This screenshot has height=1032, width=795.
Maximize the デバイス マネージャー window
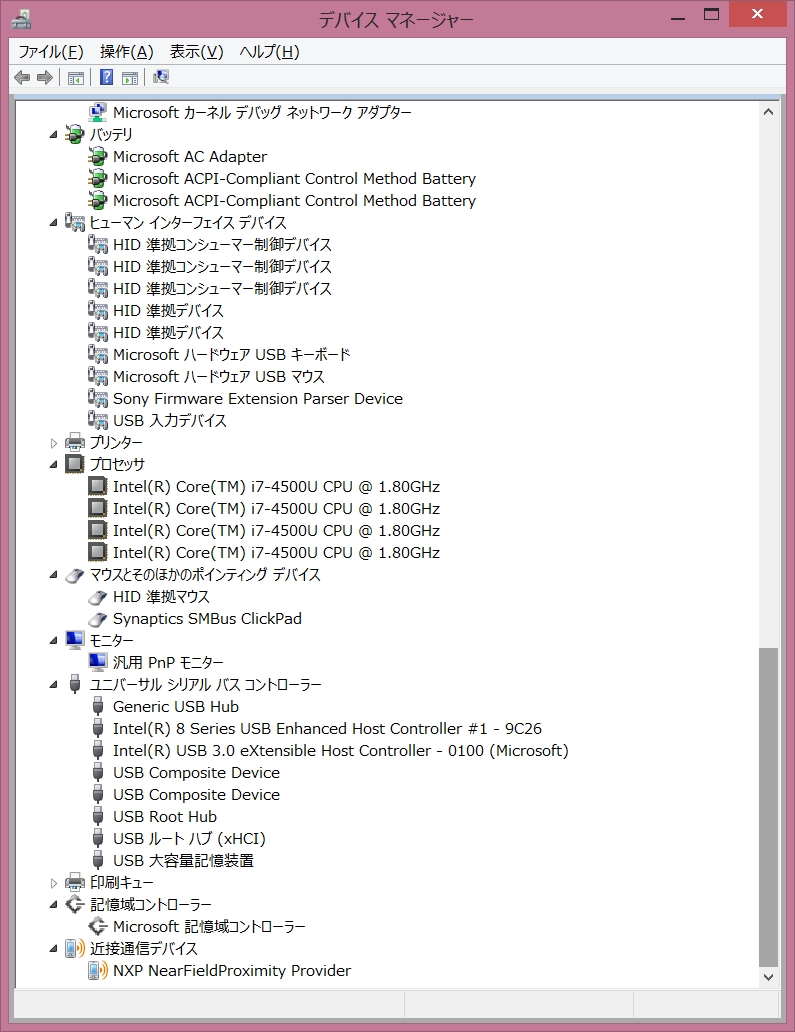pos(711,16)
